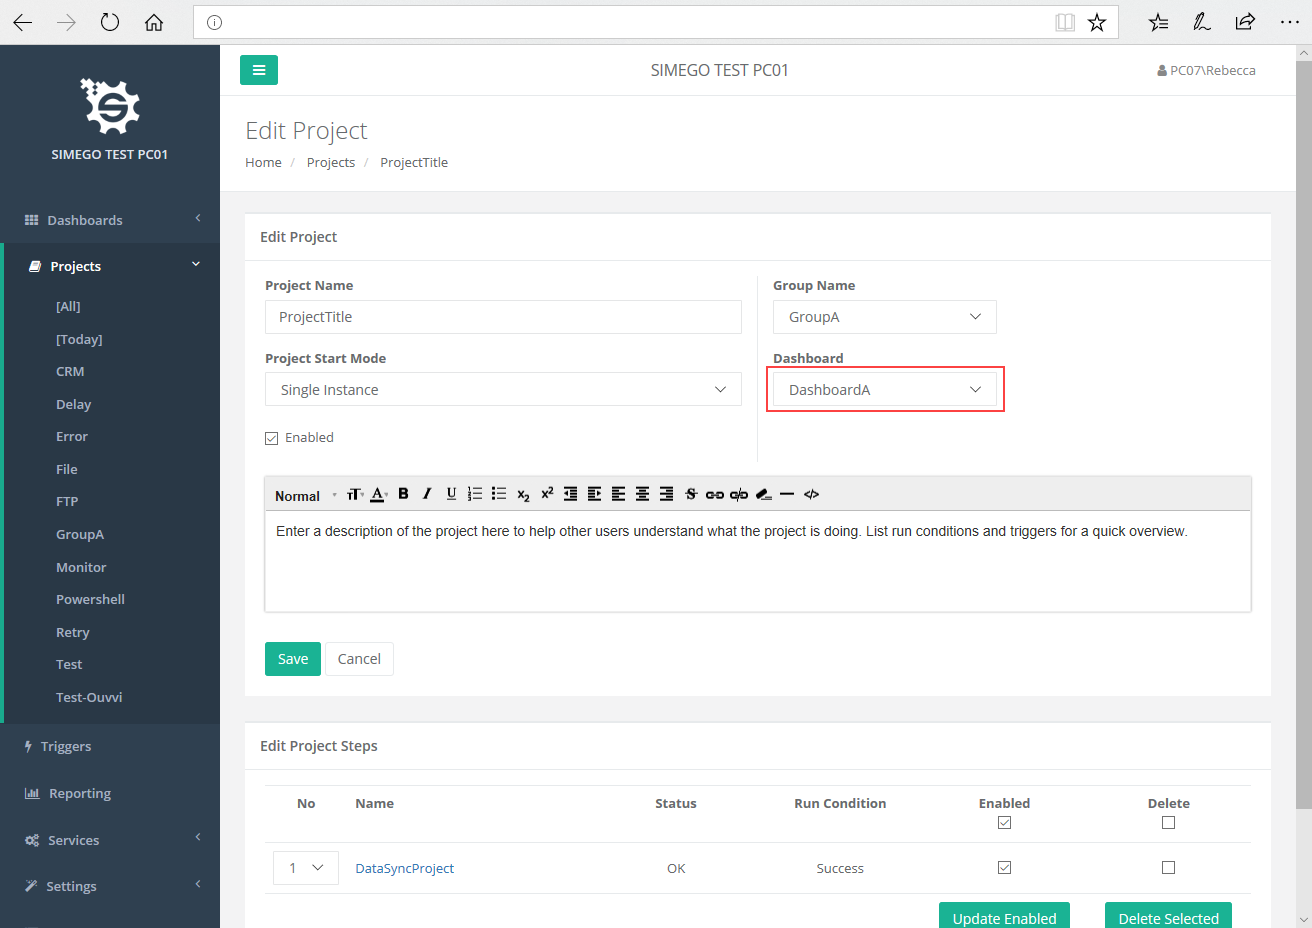Screen dimensions: 1312x928
Task: Toggle strikethrough formatting
Action: point(691,494)
